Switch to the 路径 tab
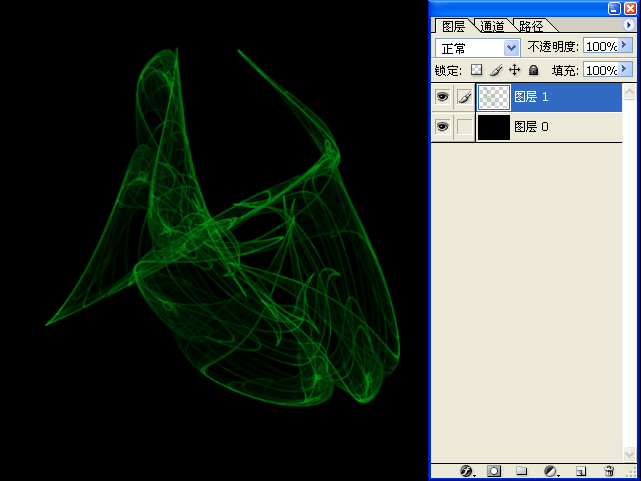641x481 pixels. (531, 26)
